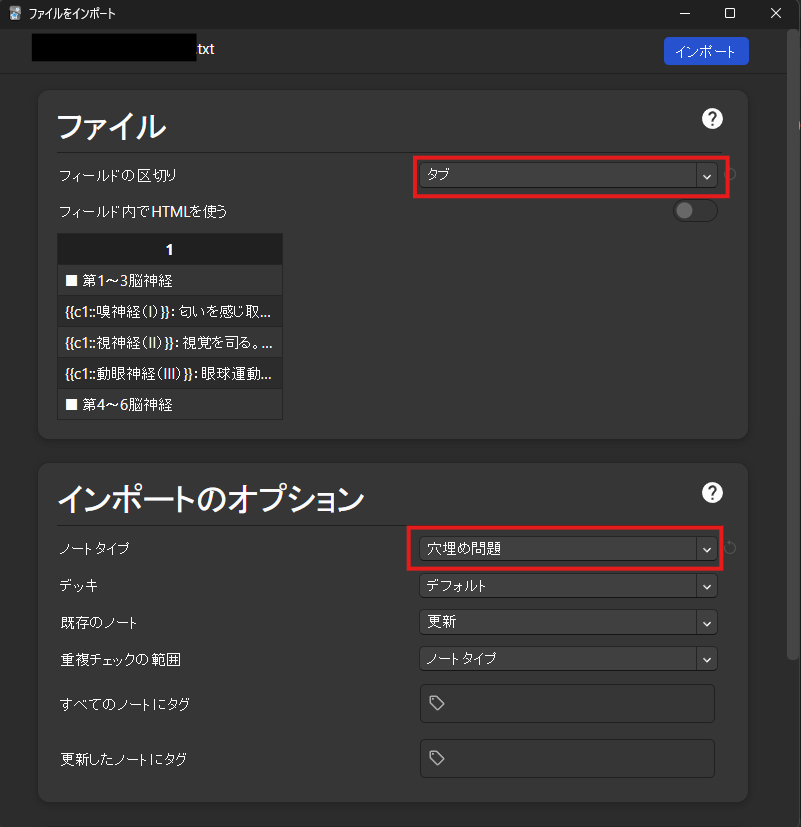
Task: Click the 視神経(II) cloze preview cell
Action: [x=169, y=342]
